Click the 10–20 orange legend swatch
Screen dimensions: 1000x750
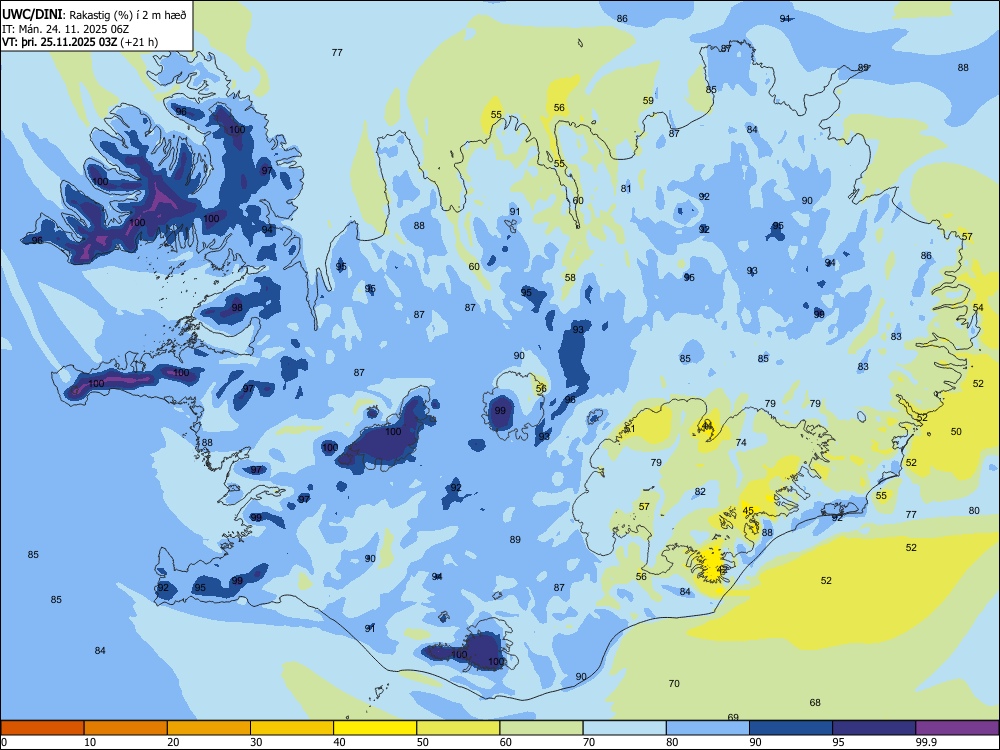tap(126, 728)
